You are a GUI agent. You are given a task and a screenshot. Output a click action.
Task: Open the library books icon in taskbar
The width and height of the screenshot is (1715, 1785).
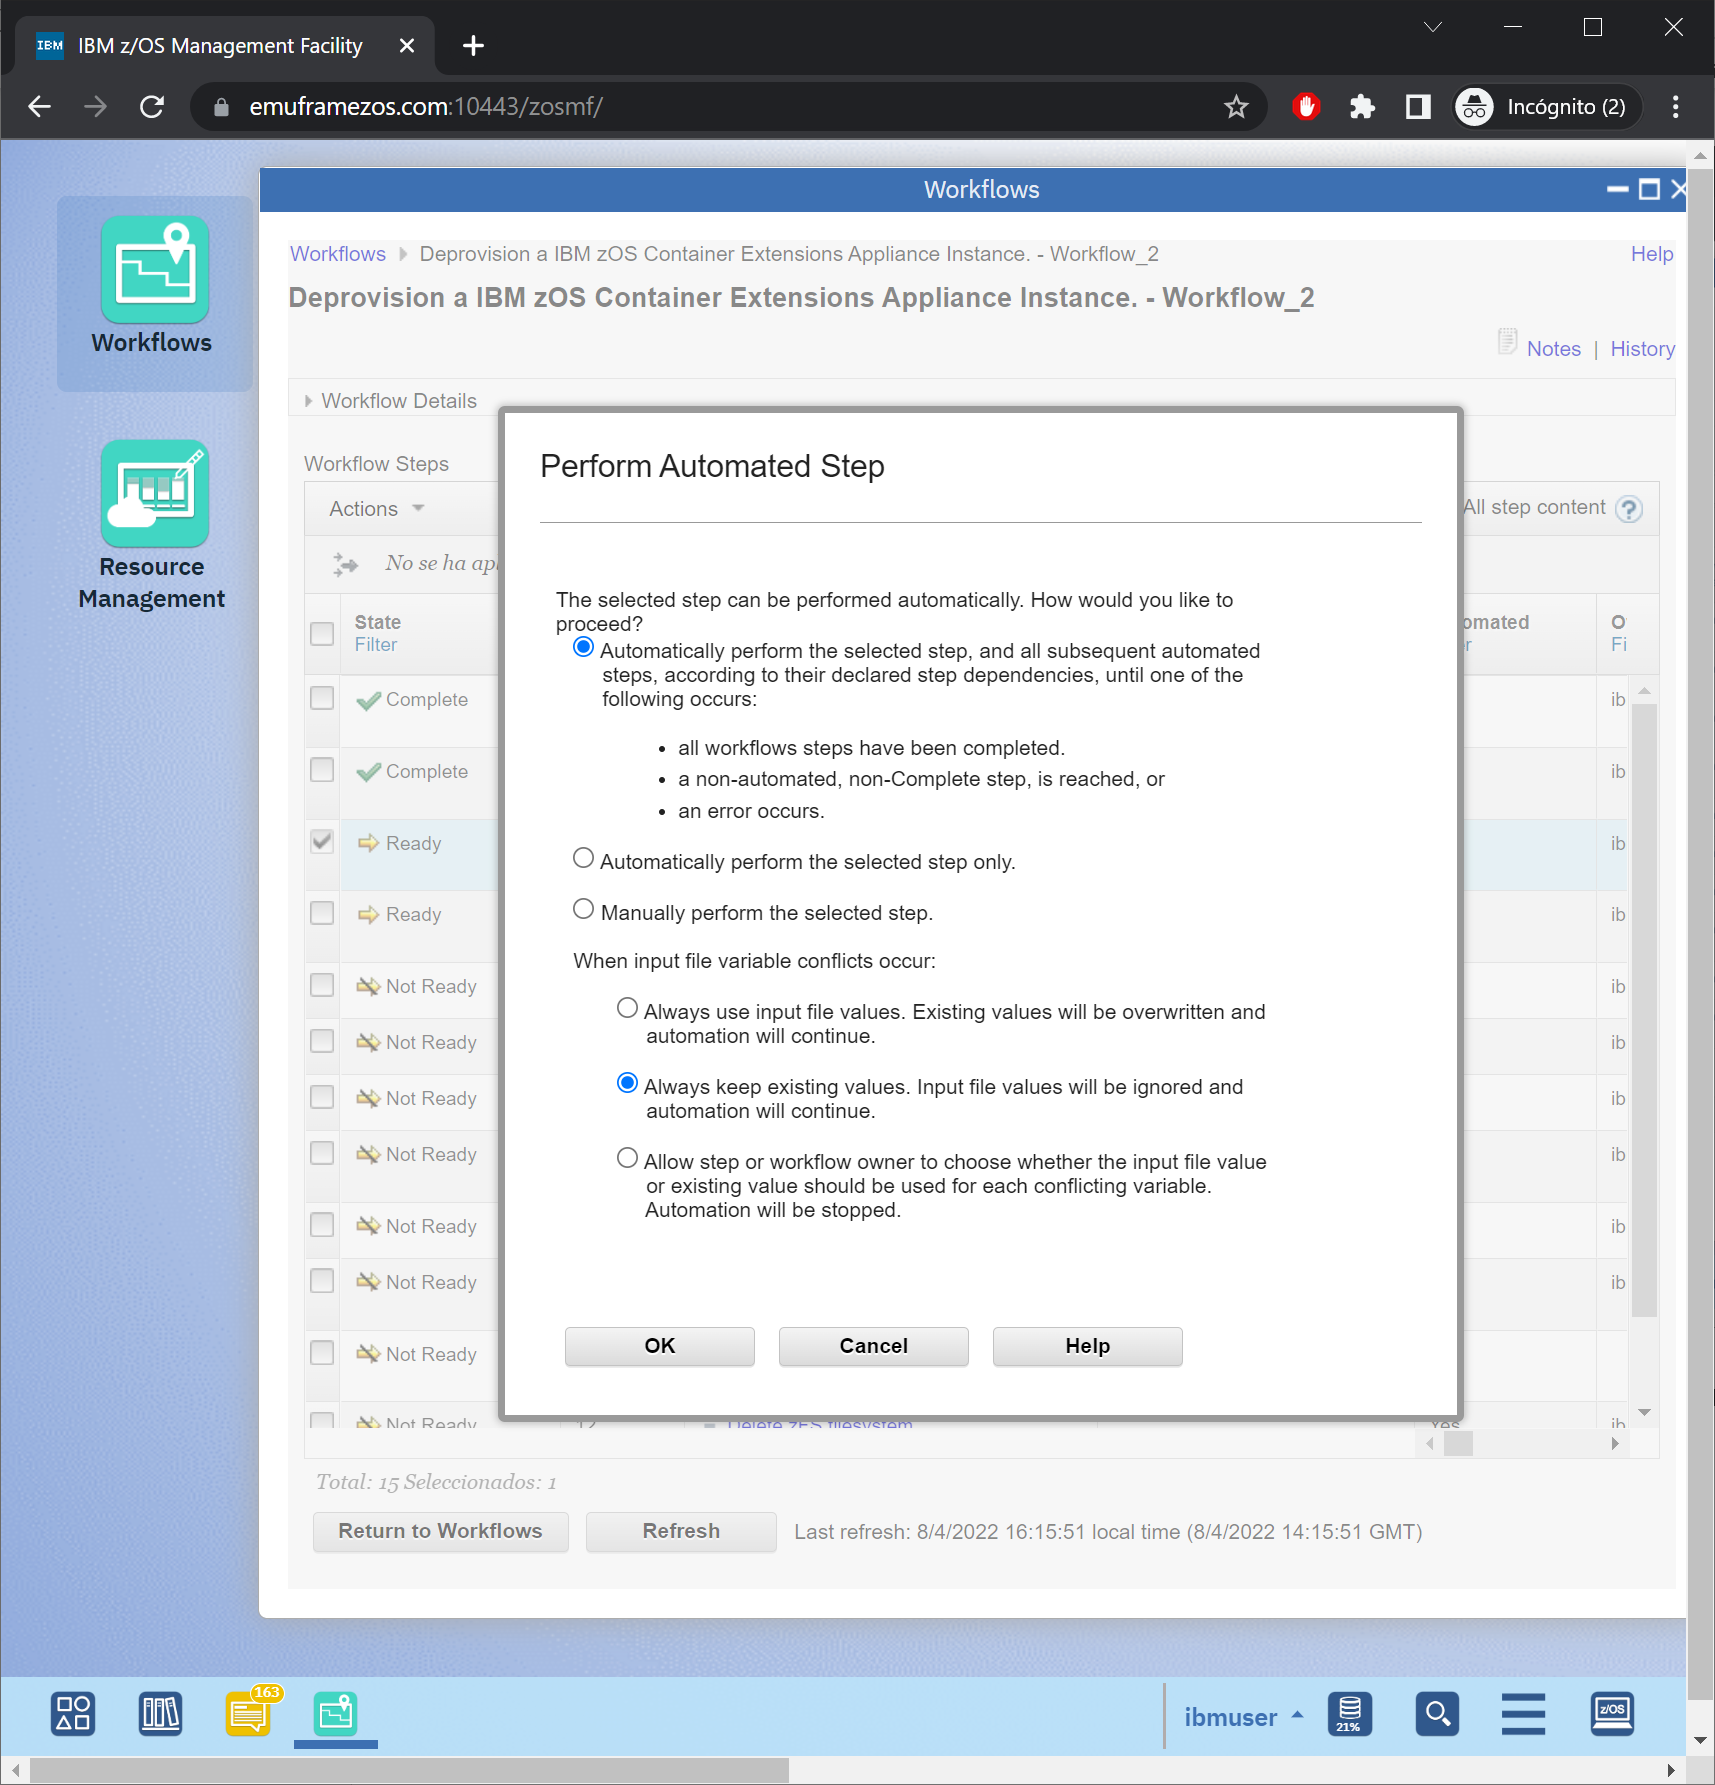click(160, 1713)
